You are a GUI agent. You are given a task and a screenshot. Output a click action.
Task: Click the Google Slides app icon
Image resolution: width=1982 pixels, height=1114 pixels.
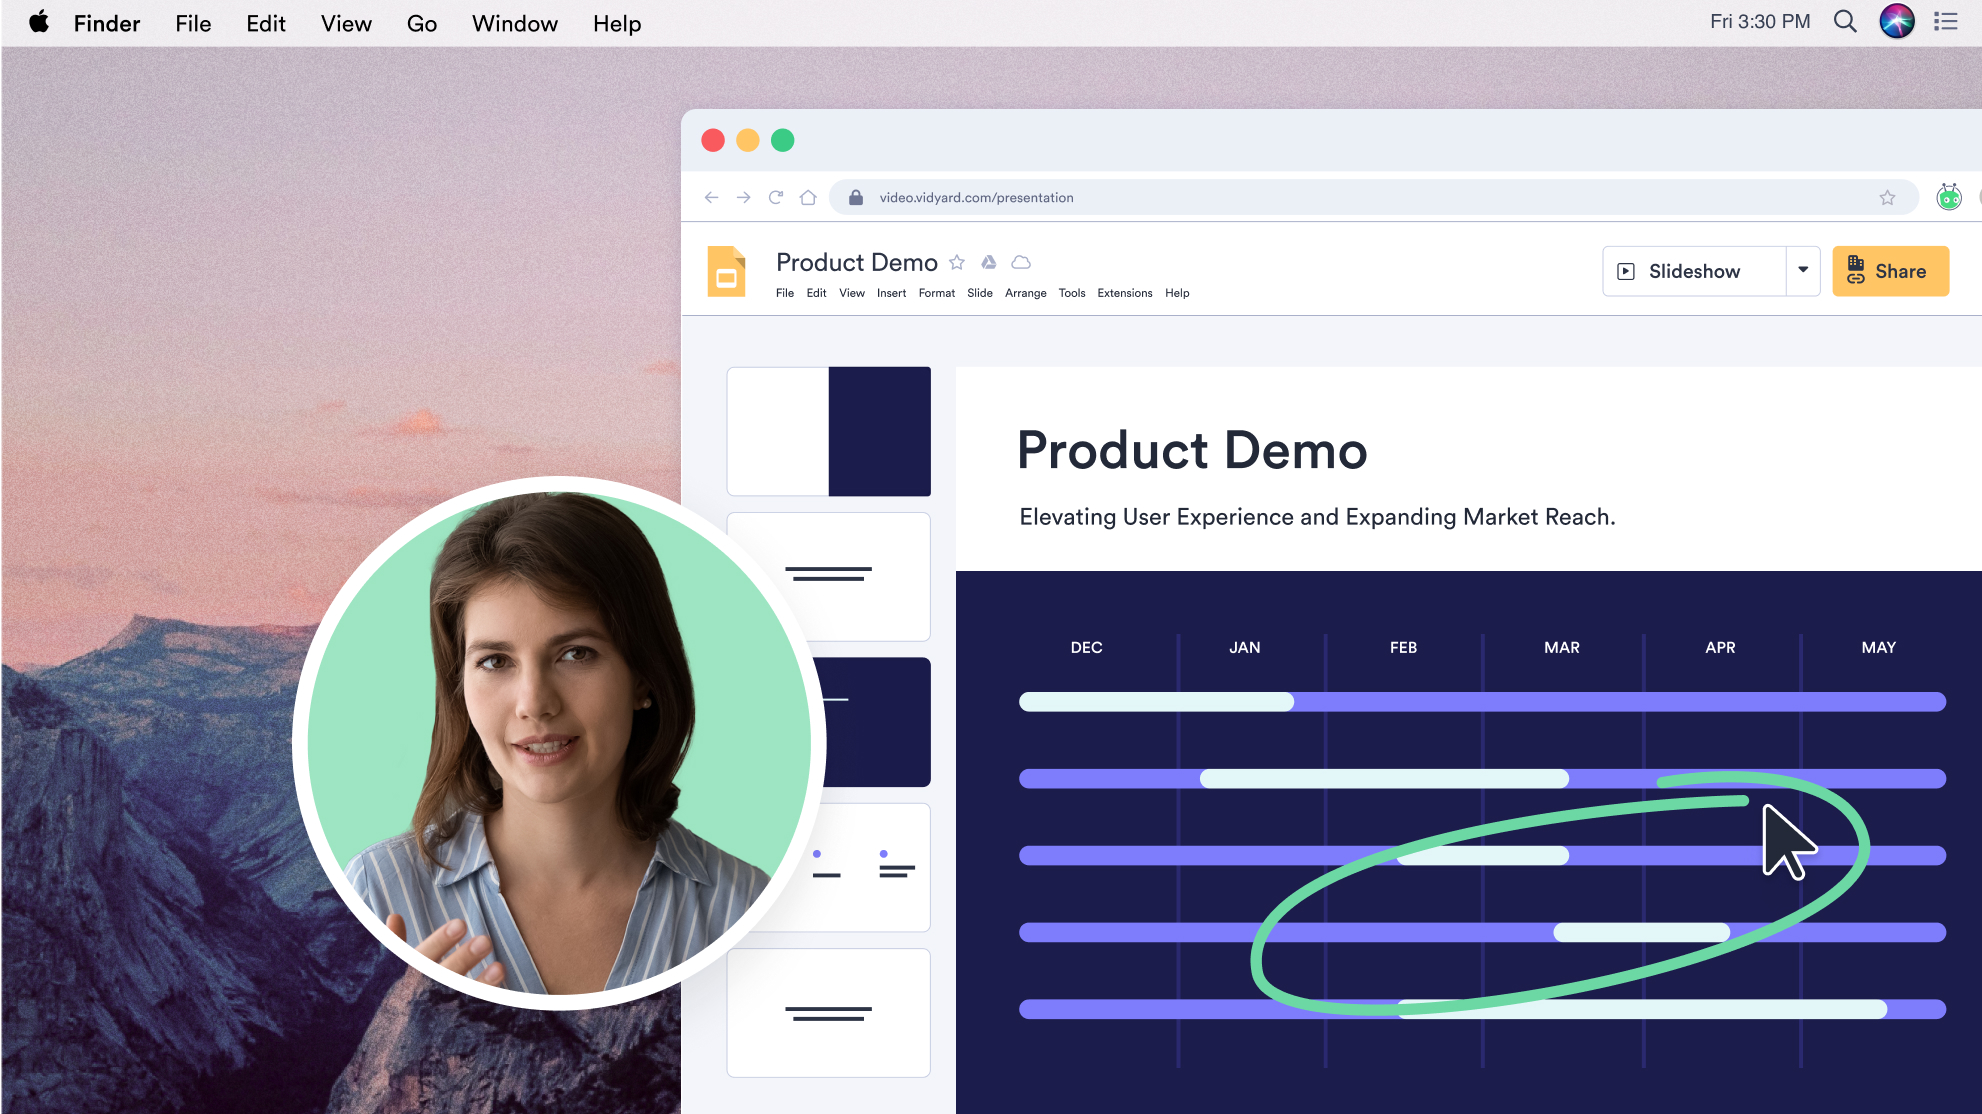(726, 271)
